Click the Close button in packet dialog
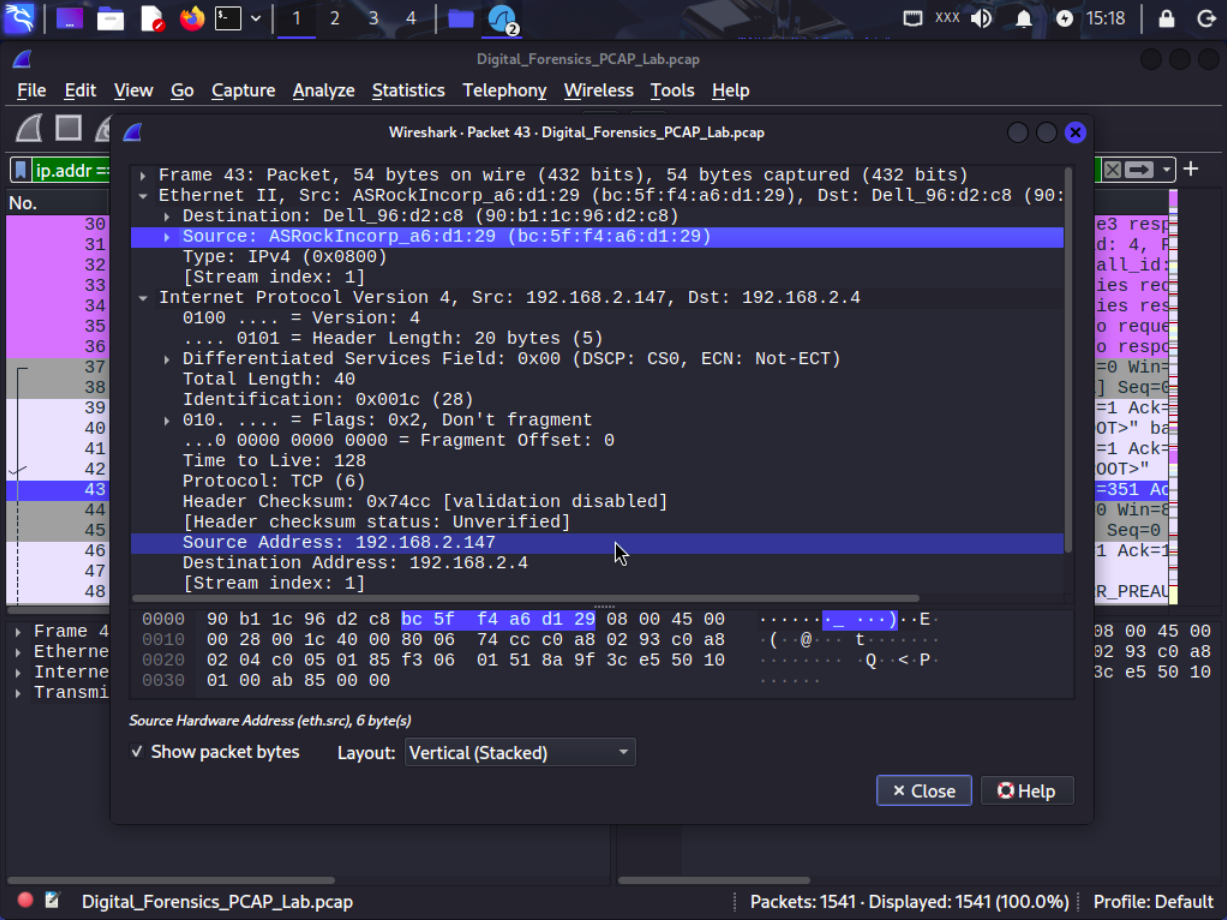1227x920 pixels. [x=923, y=791]
